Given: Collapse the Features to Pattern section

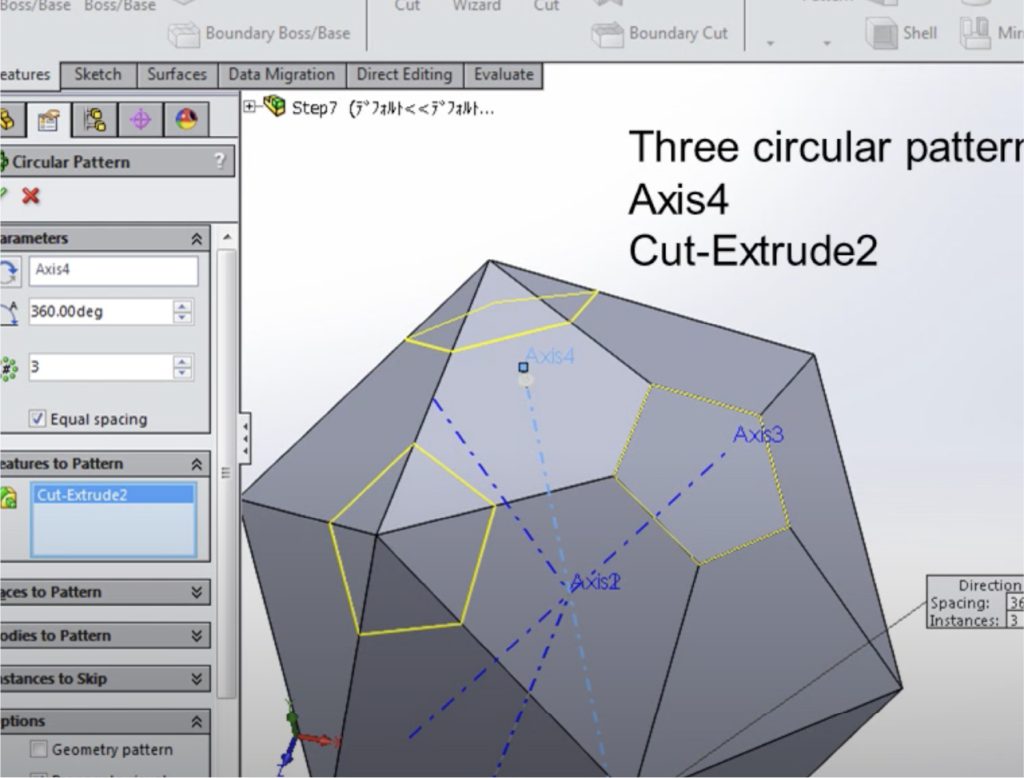Looking at the screenshot, I should [x=197, y=464].
